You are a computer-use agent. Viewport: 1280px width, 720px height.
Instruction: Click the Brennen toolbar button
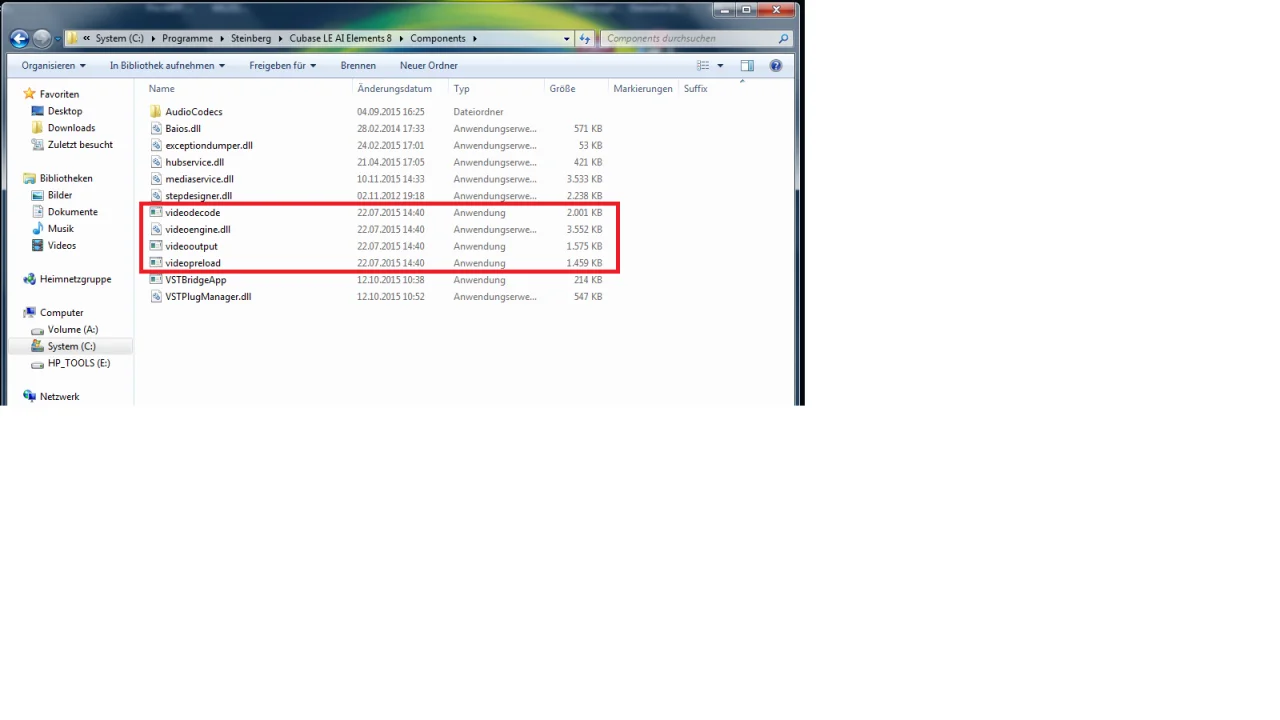358,66
